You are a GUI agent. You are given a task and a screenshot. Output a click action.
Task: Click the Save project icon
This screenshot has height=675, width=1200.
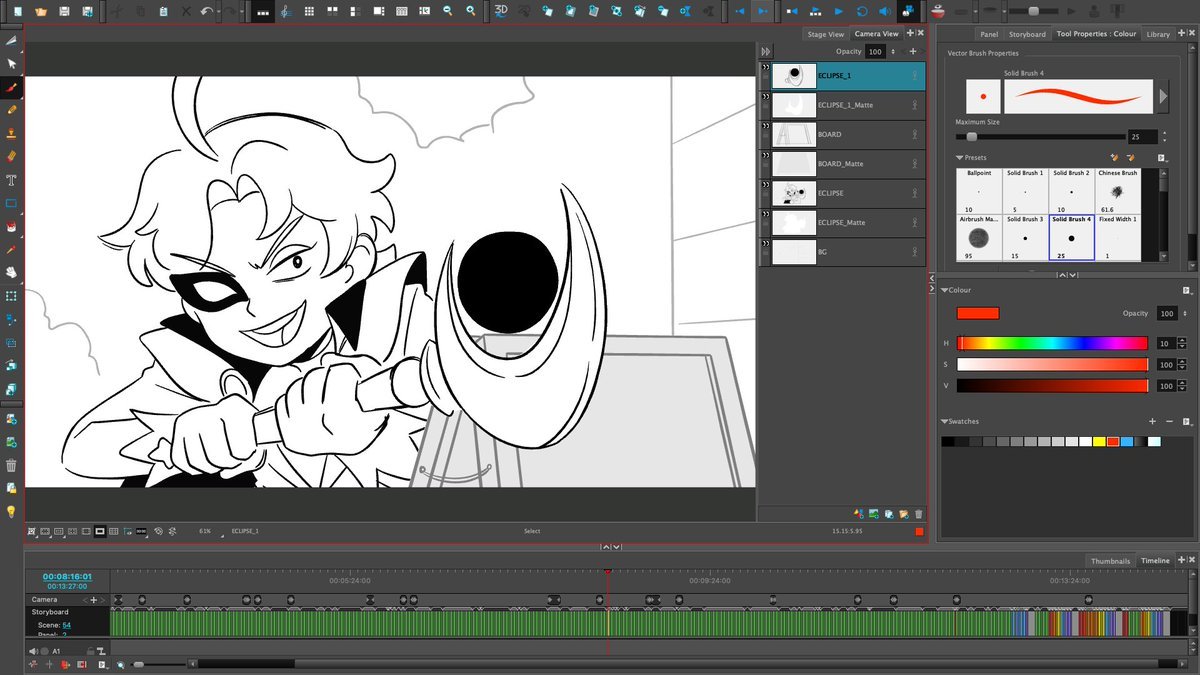pyautogui.click(x=65, y=11)
